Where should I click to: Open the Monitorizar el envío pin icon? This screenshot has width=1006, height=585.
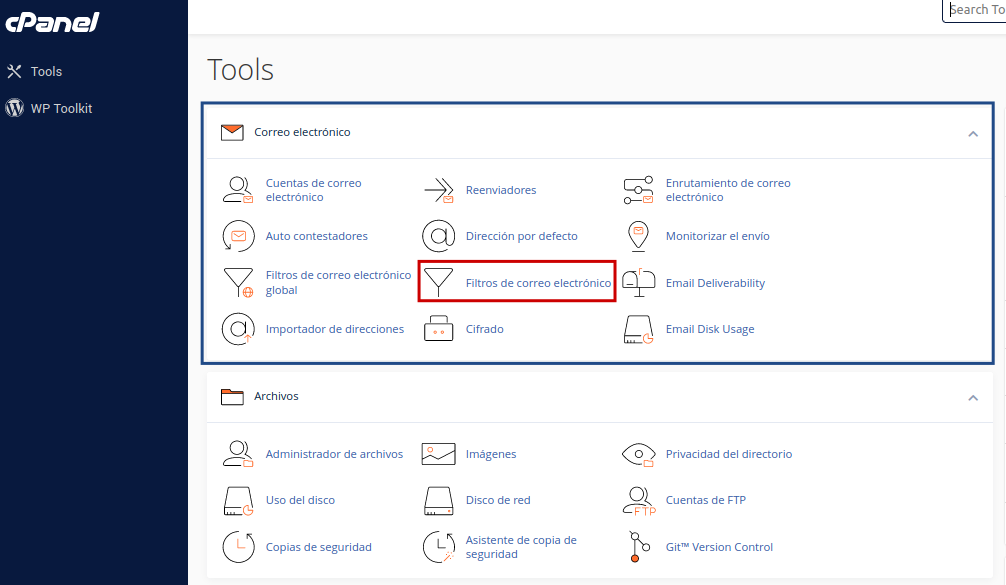(x=638, y=236)
